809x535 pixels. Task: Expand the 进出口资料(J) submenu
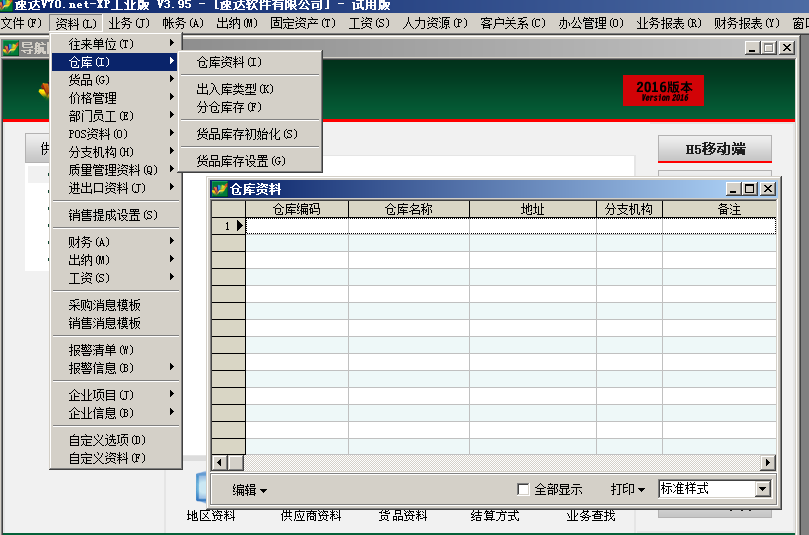pos(116,188)
